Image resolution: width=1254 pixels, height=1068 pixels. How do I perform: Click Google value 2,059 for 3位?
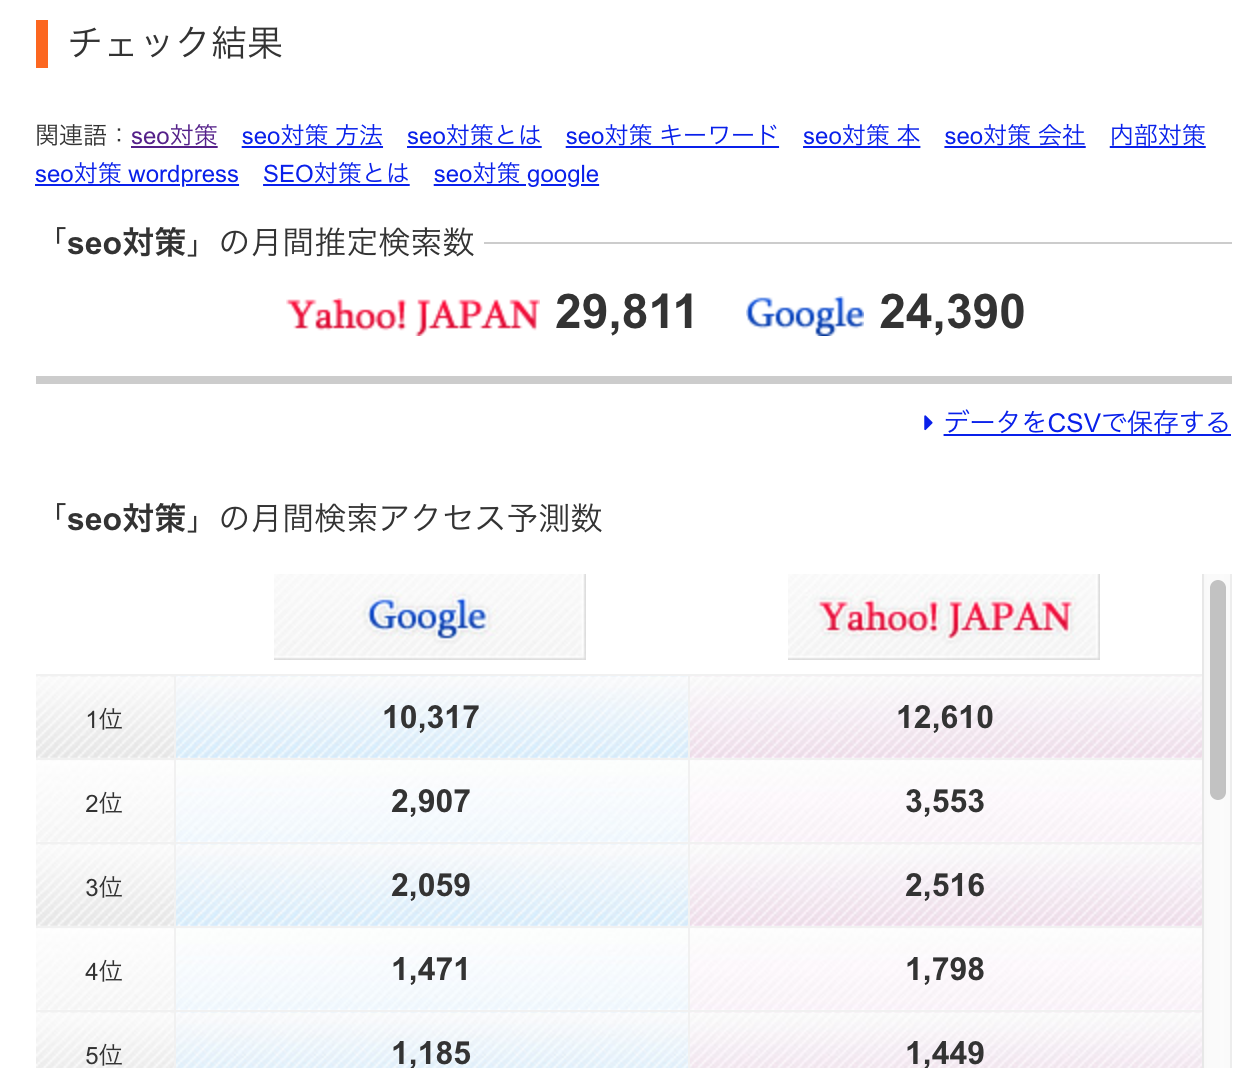coord(431,886)
